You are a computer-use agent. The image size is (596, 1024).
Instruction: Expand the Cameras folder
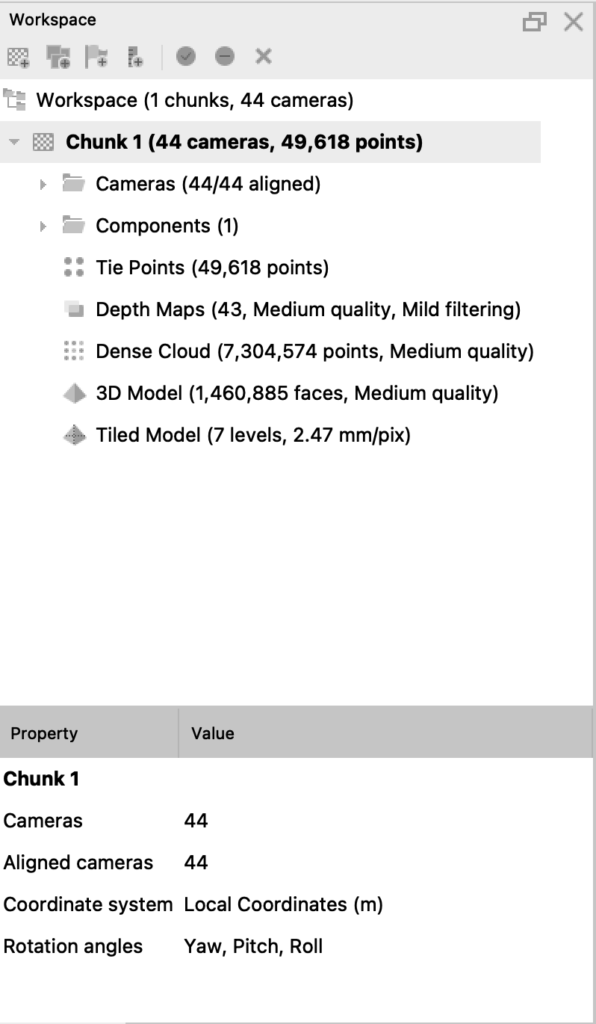point(43,184)
